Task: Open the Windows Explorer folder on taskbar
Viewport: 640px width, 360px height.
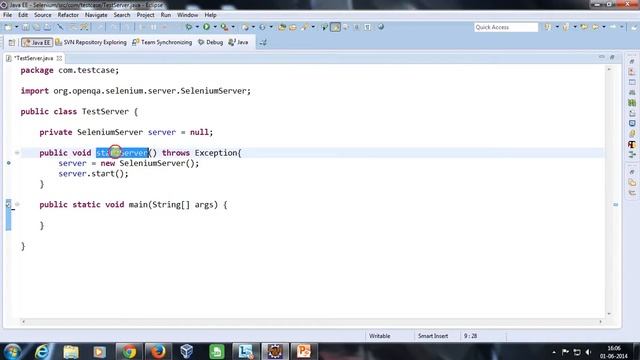Action: coord(71,351)
